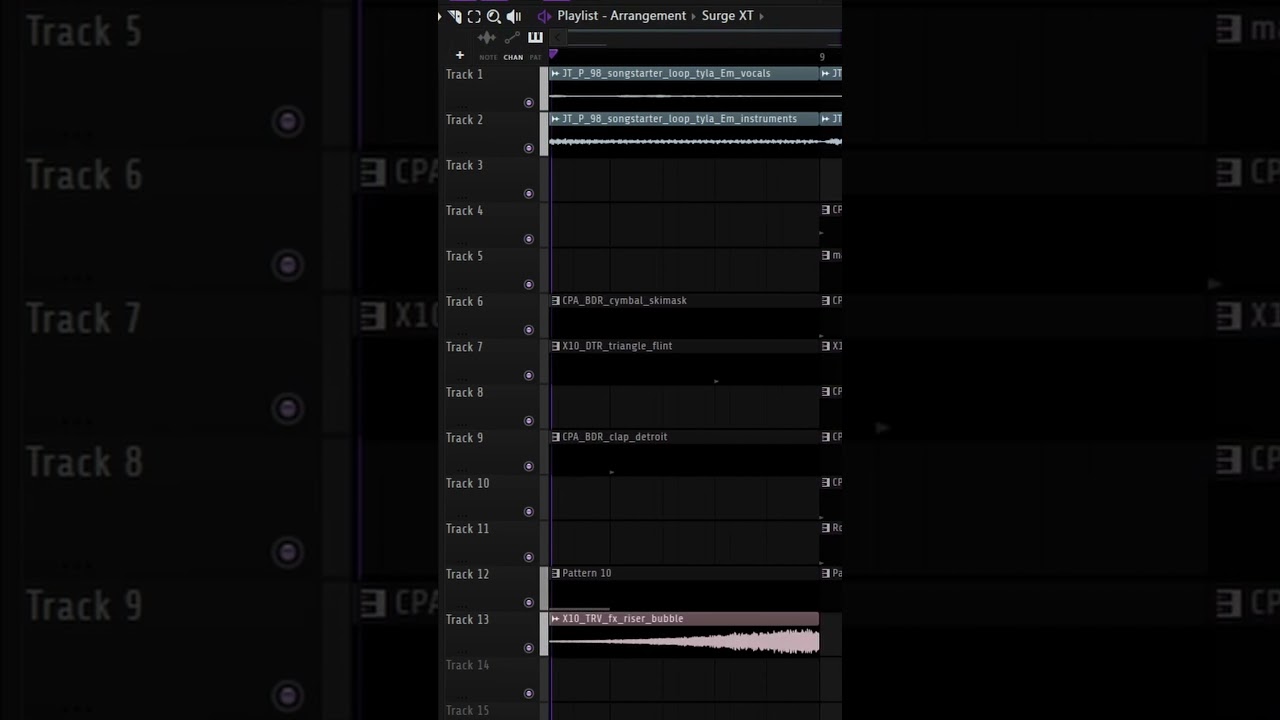Select the Track 6 header label
The height and width of the screenshot is (720, 1280).
click(464, 302)
